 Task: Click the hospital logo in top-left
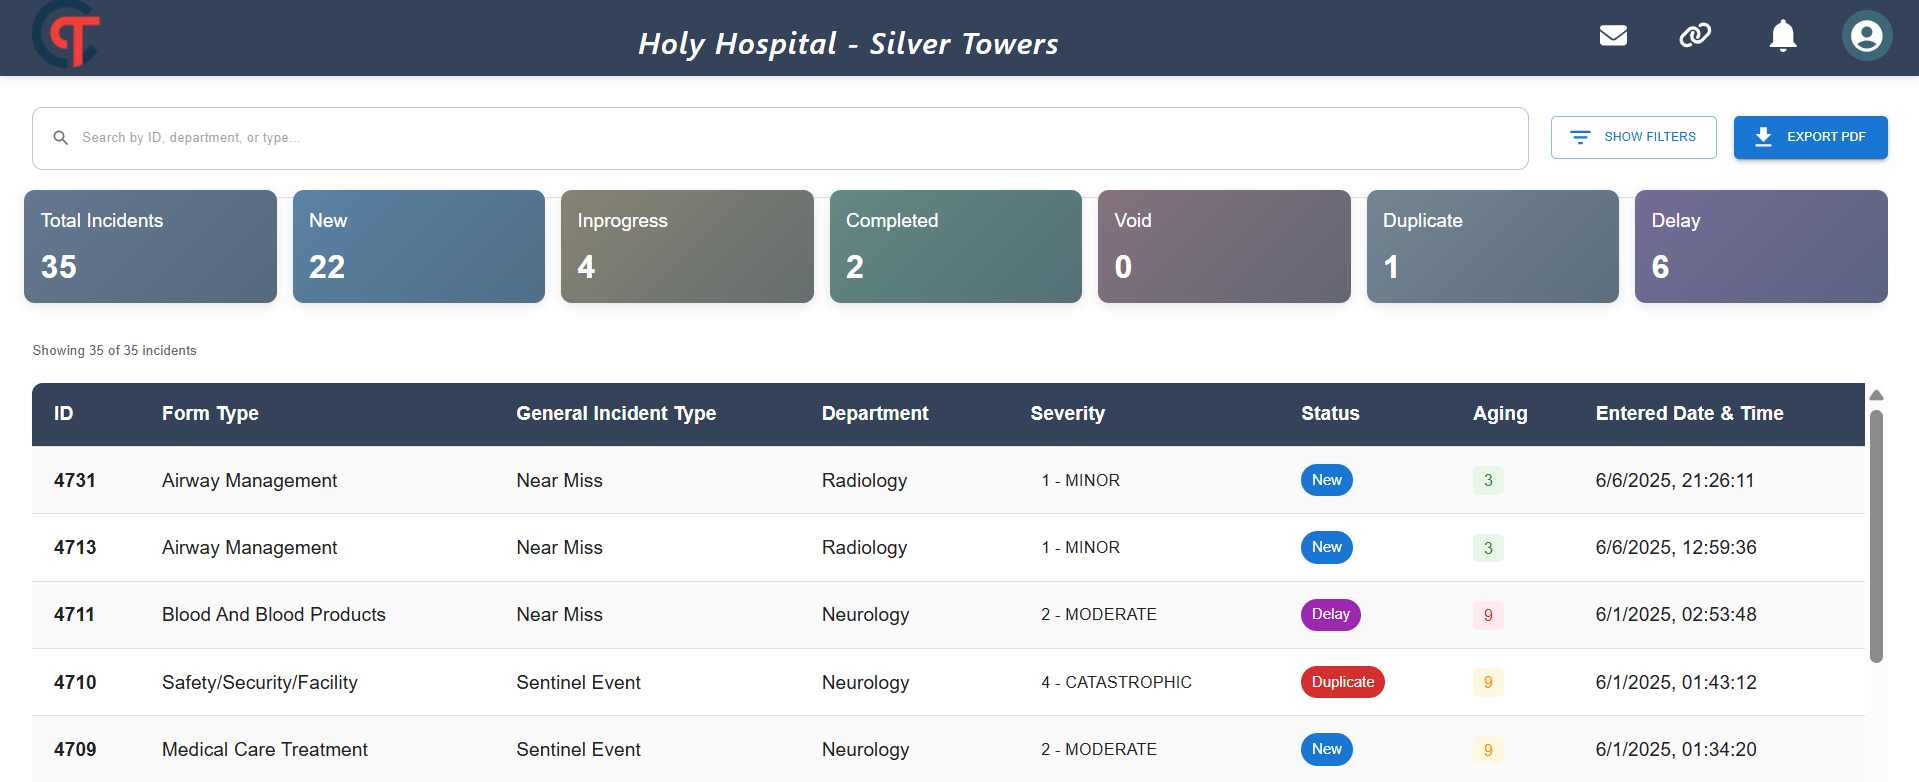pyautogui.click(x=67, y=34)
